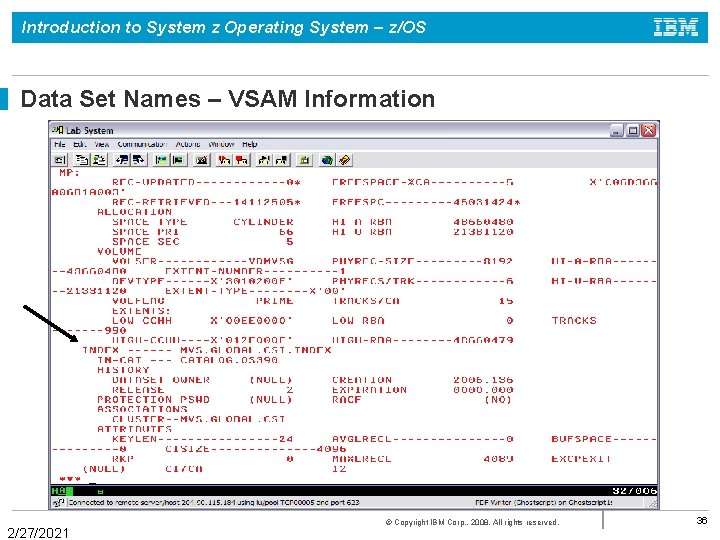Click the Paste toolbar icon
This screenshot has width=720, height=540.
pos(100,160)
